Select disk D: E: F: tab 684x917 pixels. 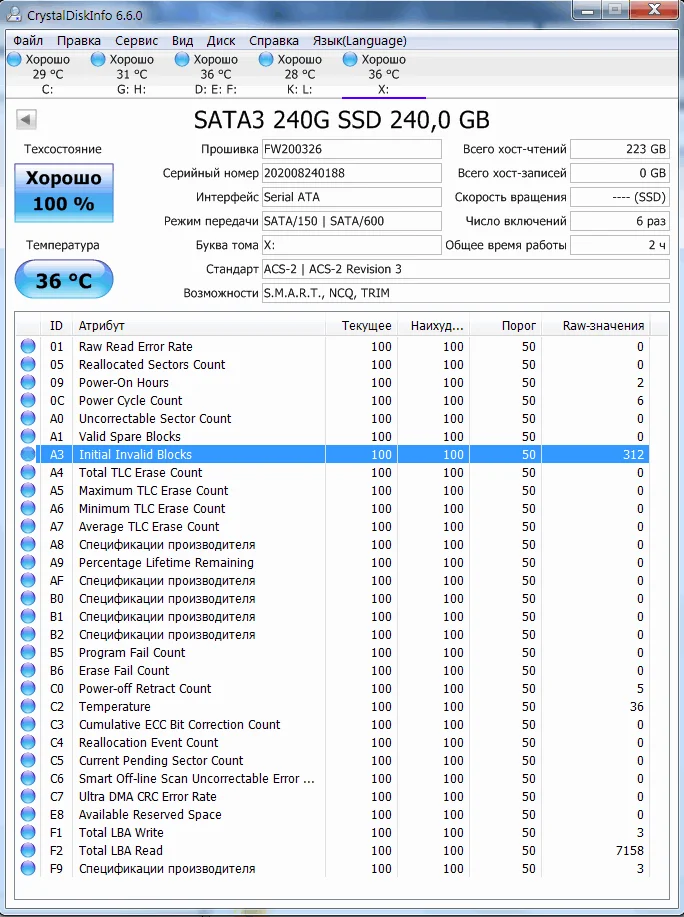[x=216, y=74]
